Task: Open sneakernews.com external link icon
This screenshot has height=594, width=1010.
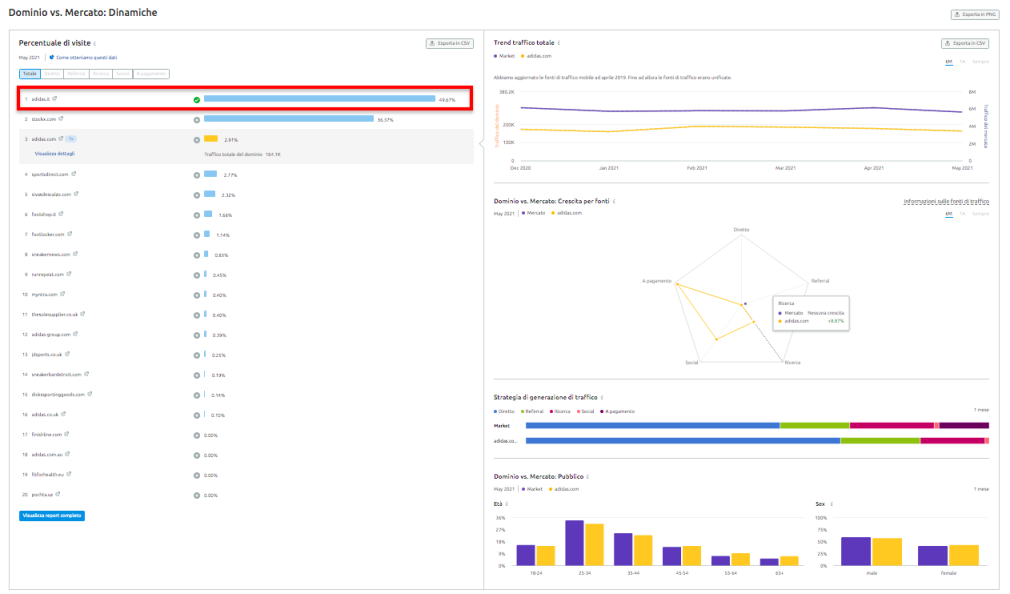Action: pos(75,254)
